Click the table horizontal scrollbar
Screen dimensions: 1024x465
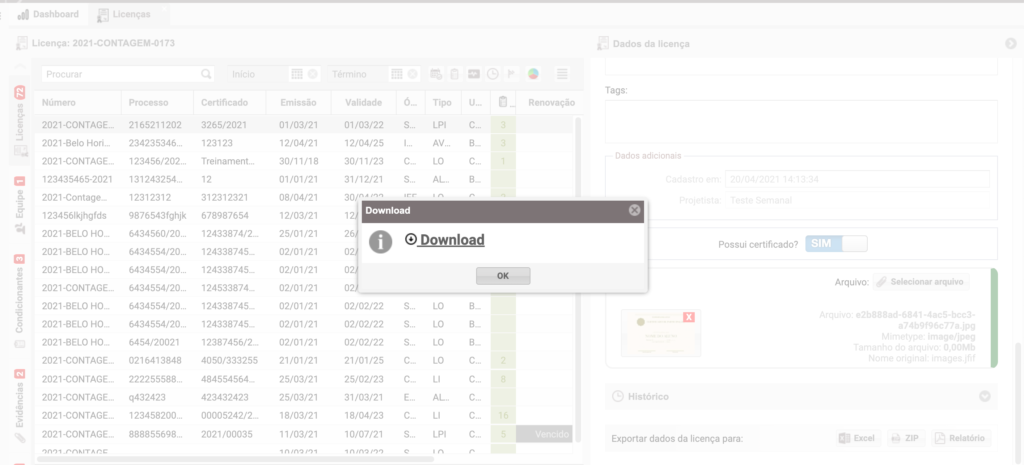tap(235, 458)
